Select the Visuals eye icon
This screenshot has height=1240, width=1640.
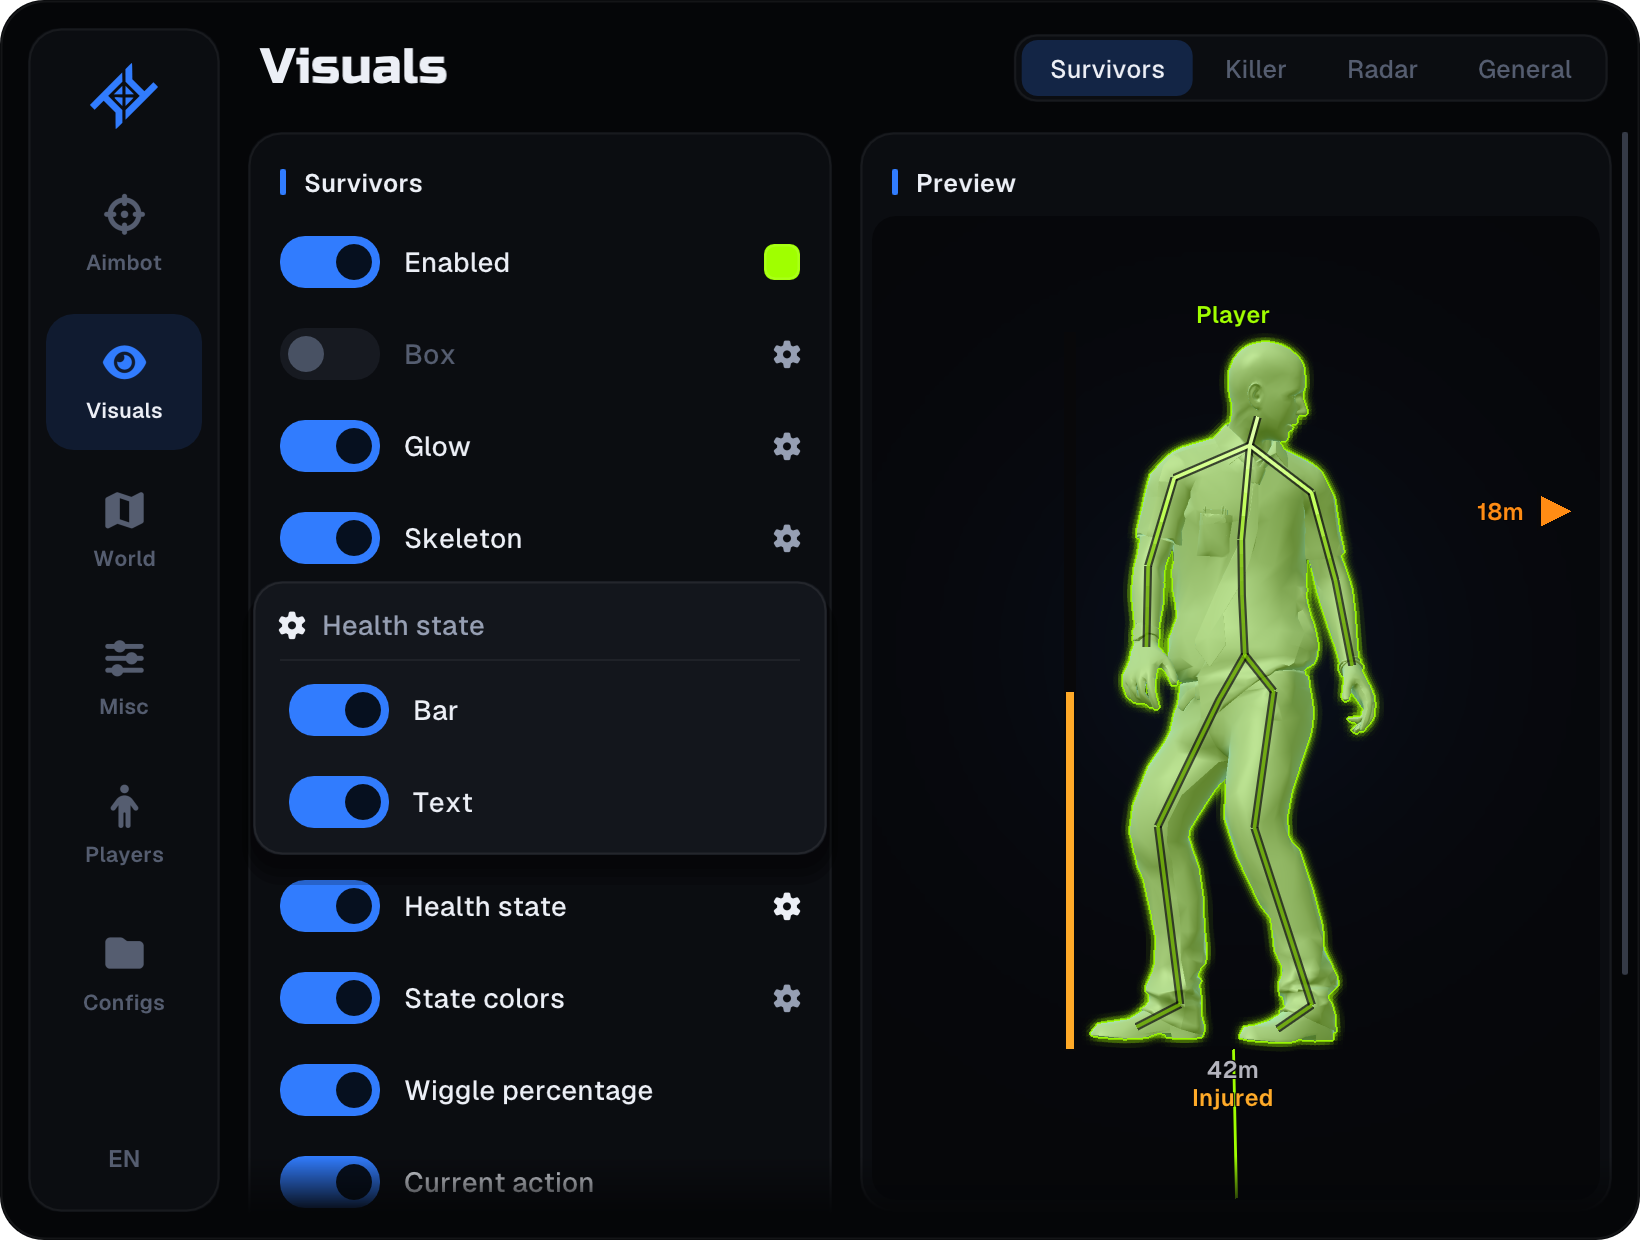tap(124, 362)
